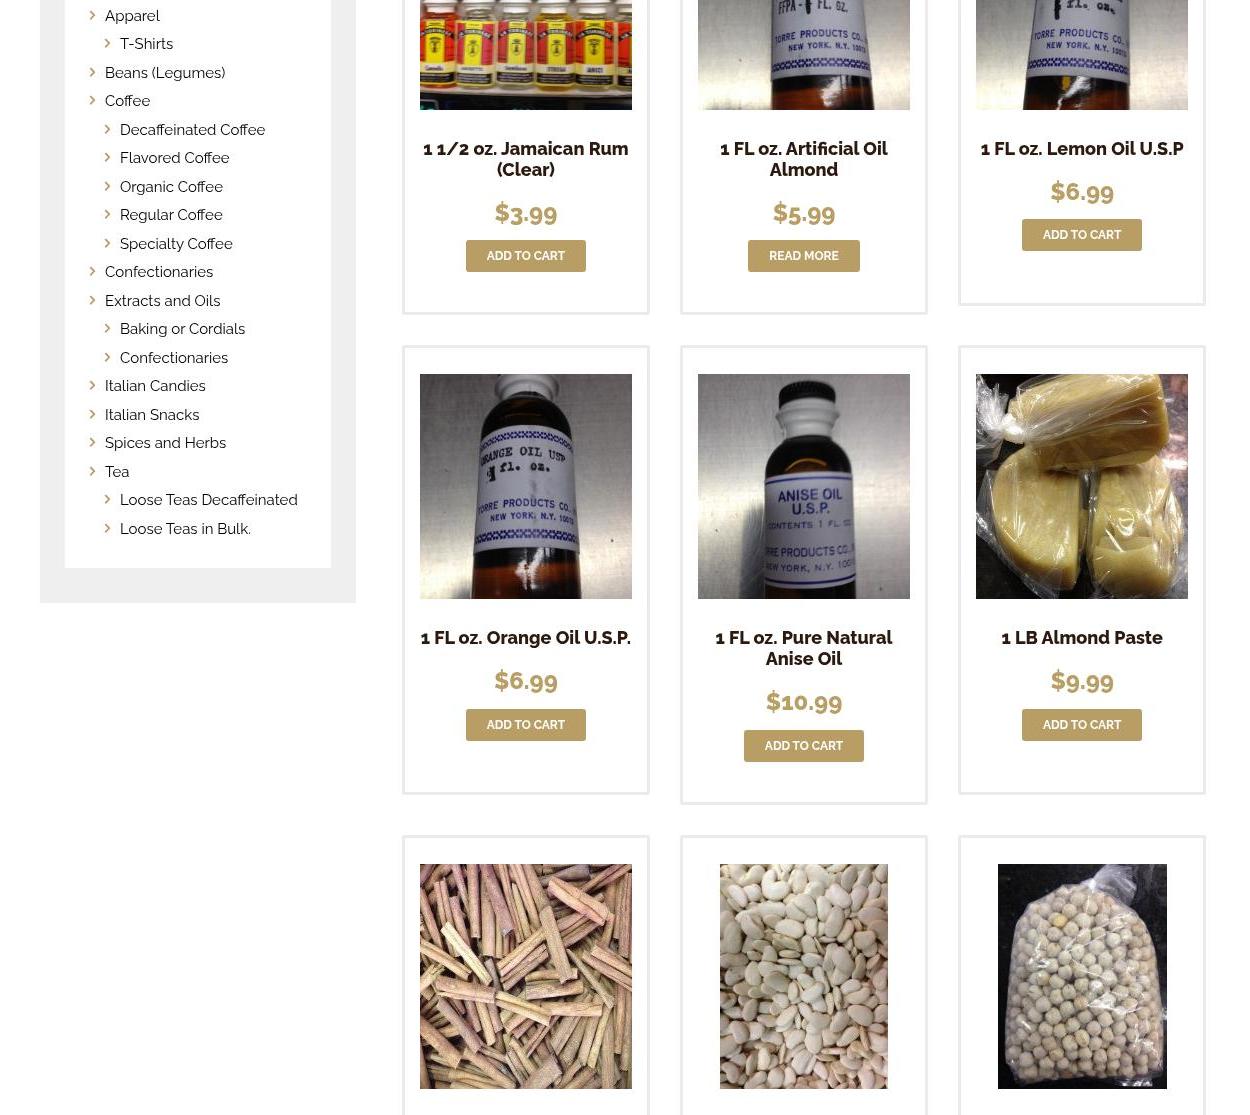Image resolution: width=1250 pixels, height=1115 pixels.
Task: Click the chevron arrow beside Tea
Action: (92, 471)
